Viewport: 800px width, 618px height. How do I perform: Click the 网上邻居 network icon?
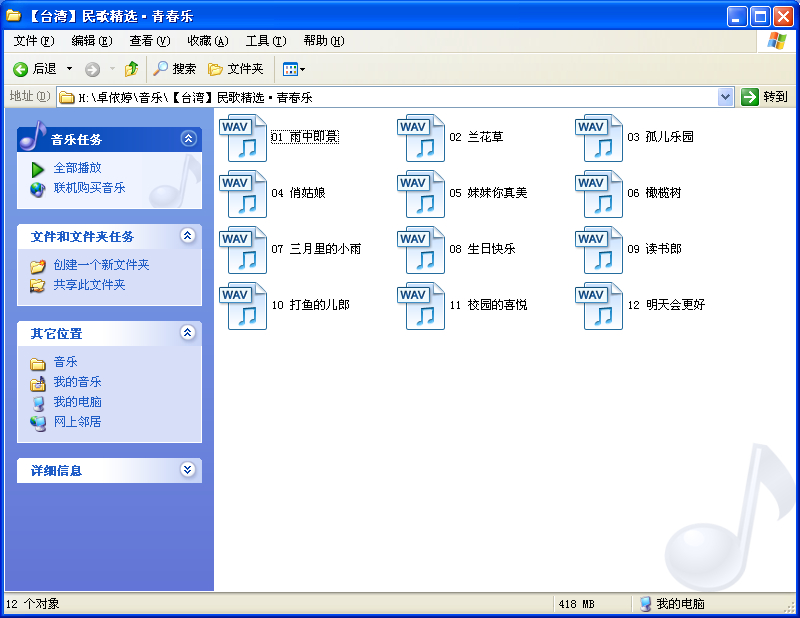coord(38,423)
